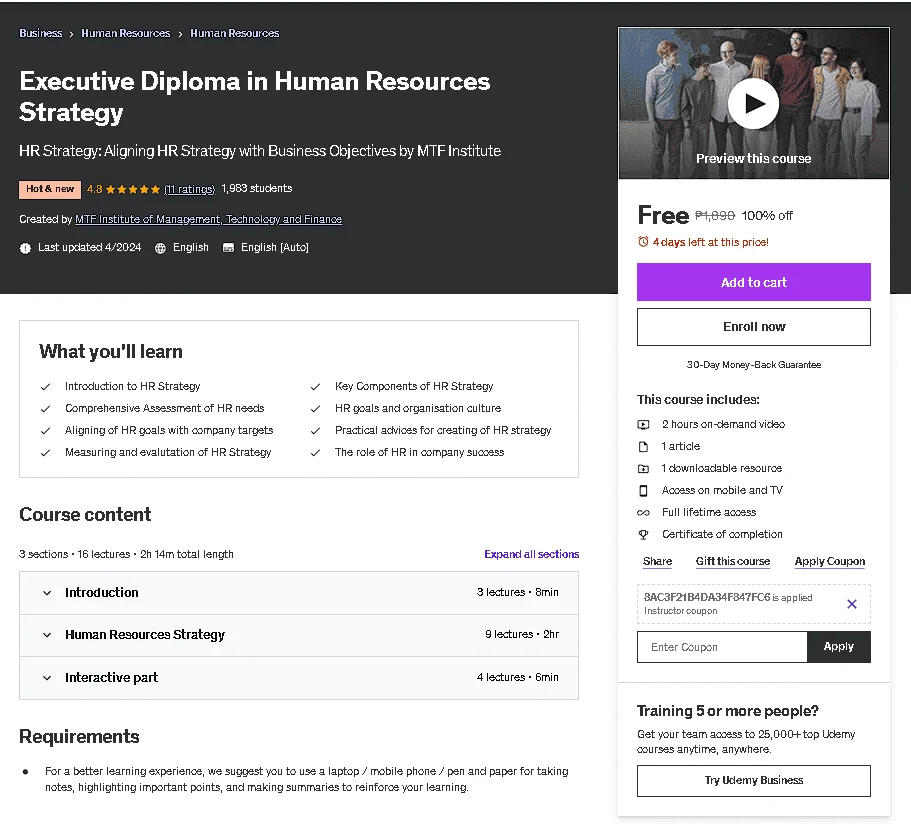Open the 11 ratings link
Image resolution: width=911 pixels, height=824 pixels.
pyautogui.click(x=189, y=189)
